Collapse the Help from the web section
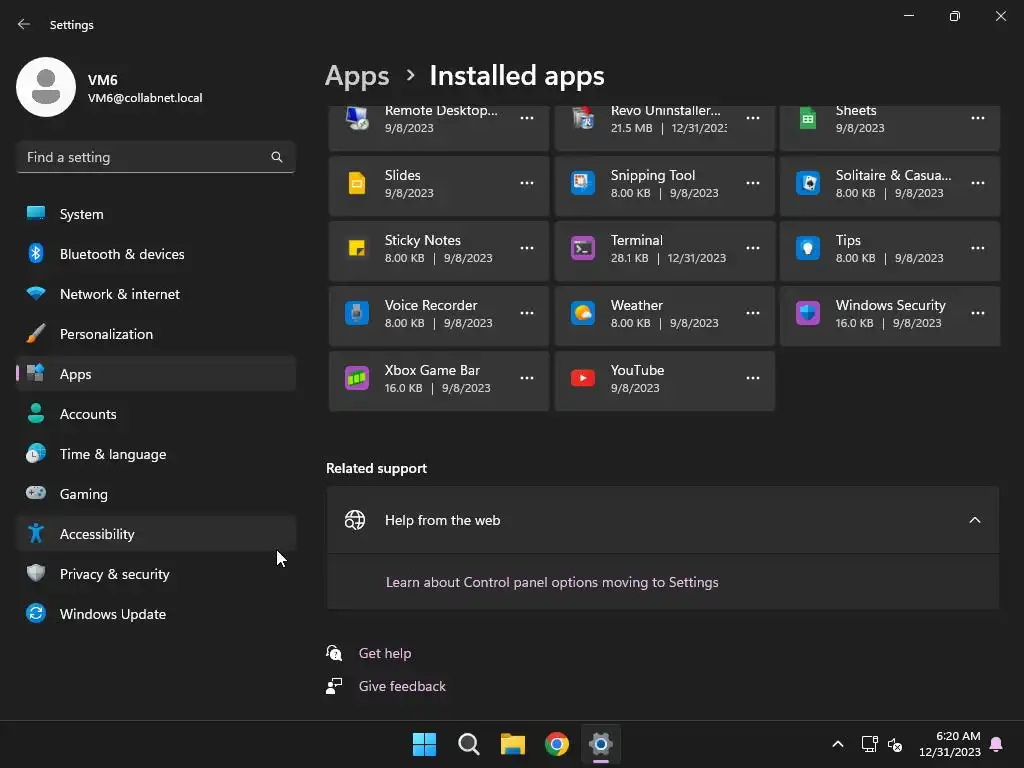1024x768 pixels. coord(975,520)
